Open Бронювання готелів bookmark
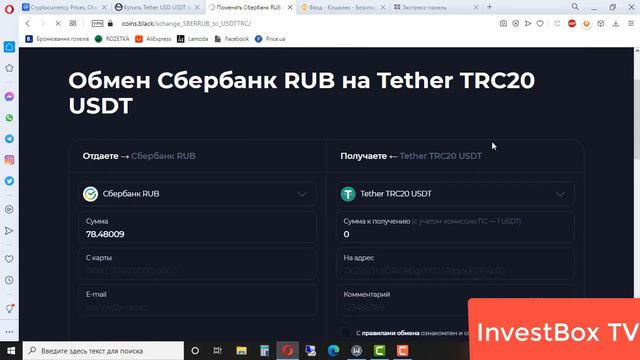The image size is (640, 360). [x=57, y=39]
